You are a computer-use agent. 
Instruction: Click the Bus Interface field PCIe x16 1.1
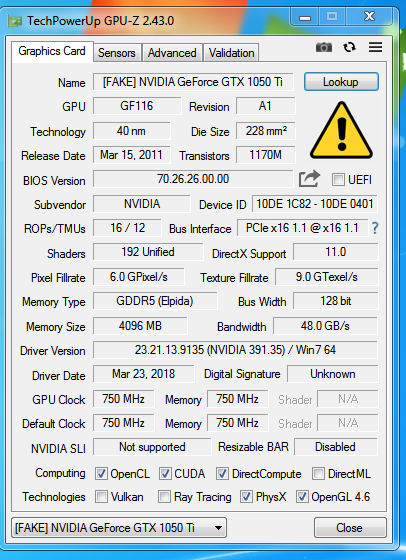coord(302,228)
